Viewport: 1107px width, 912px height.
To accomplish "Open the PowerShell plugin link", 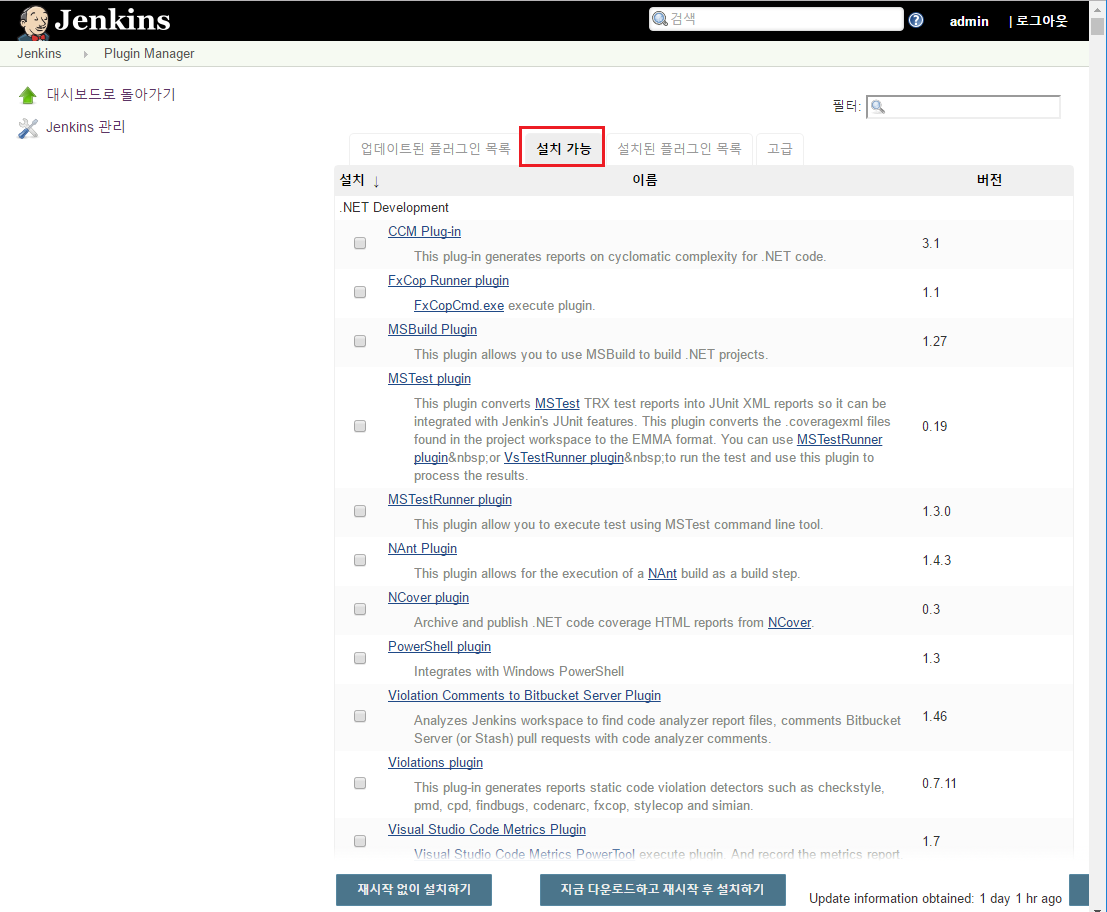I will coord(439,647).
